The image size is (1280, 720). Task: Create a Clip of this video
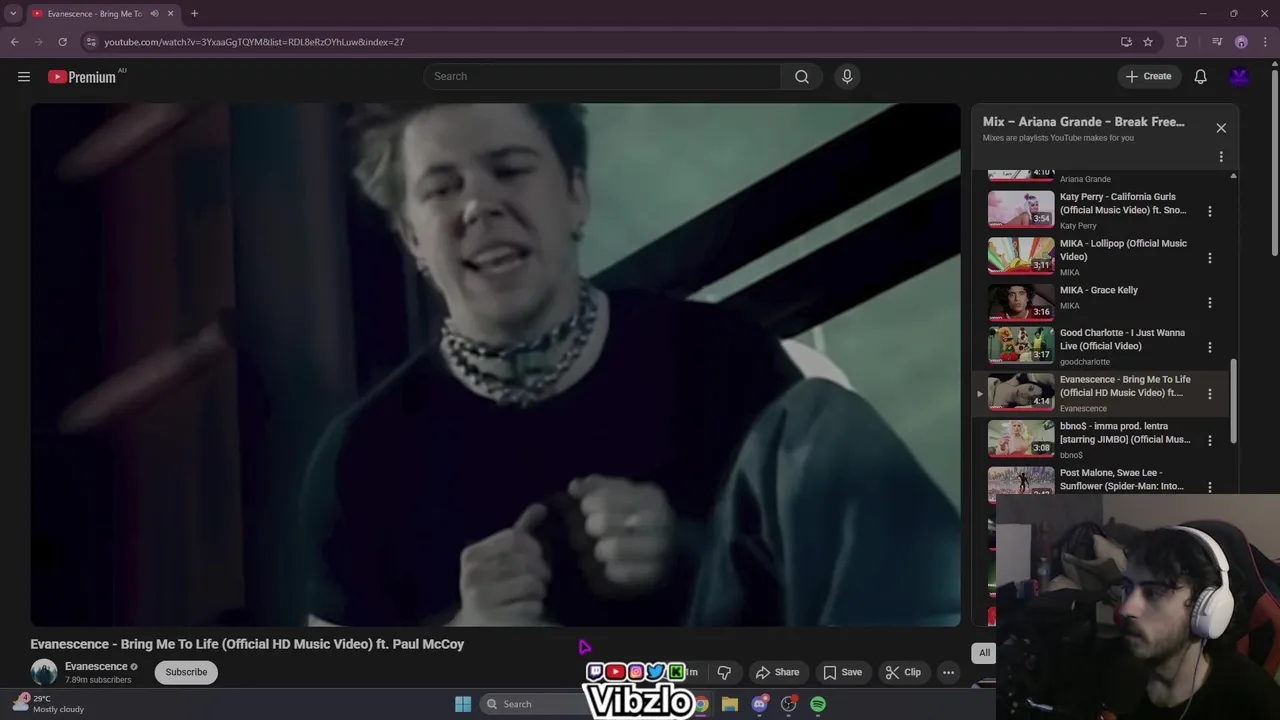[903, 672]
